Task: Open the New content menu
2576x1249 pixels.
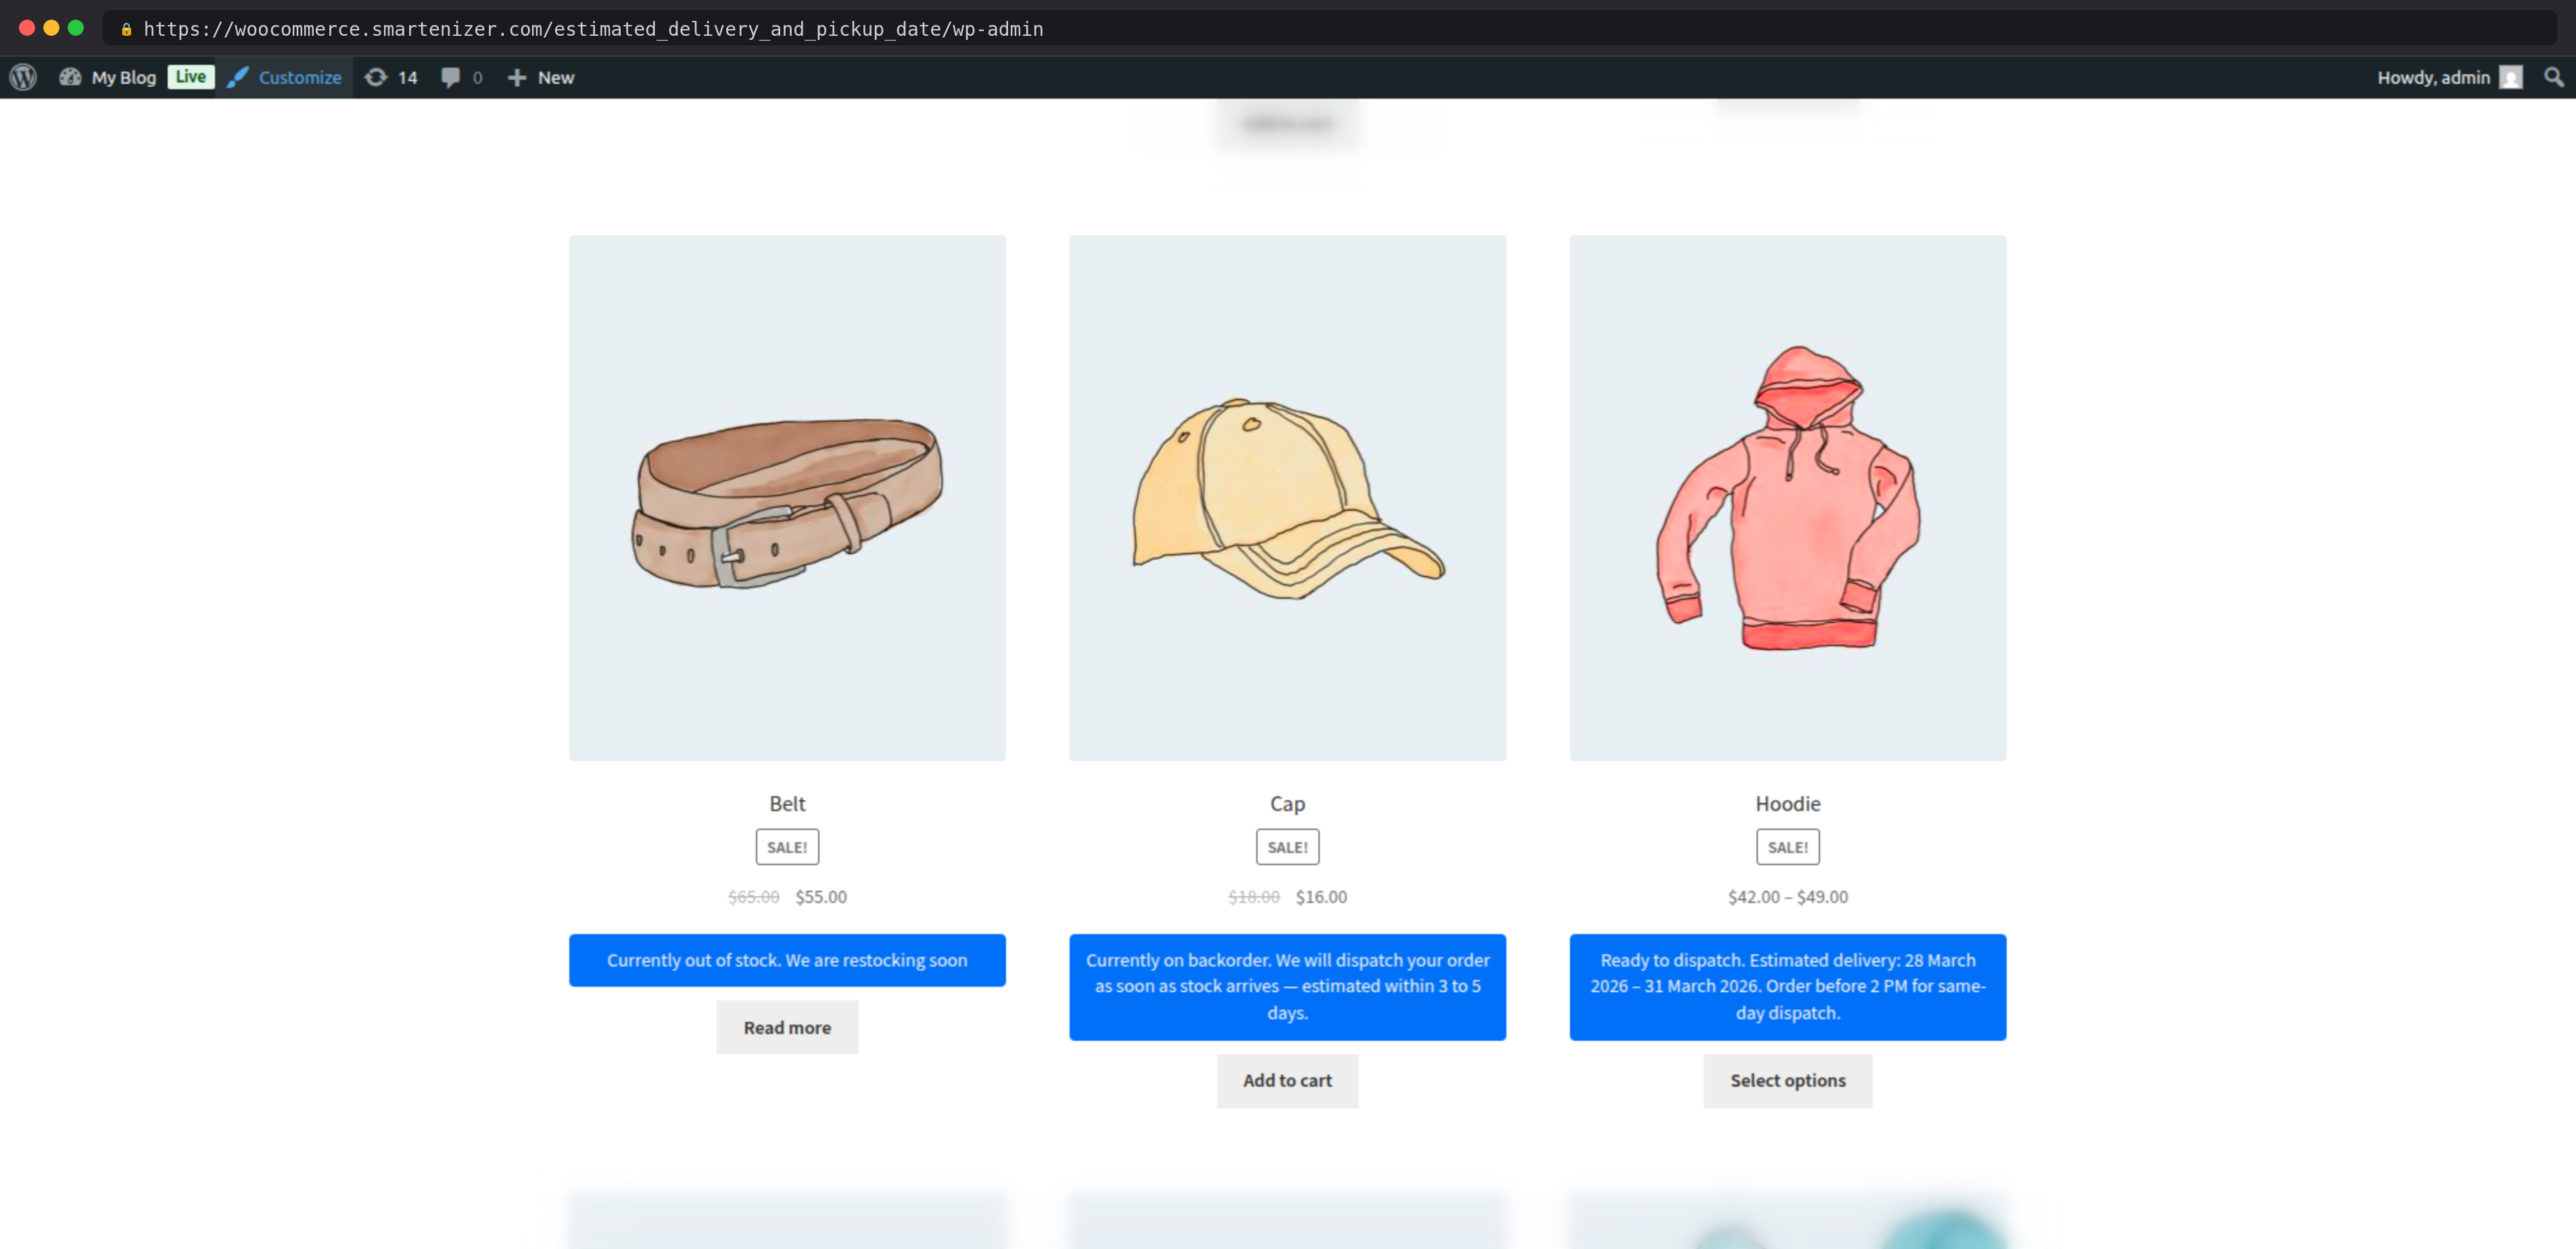Action: click(x=555, y=77)
